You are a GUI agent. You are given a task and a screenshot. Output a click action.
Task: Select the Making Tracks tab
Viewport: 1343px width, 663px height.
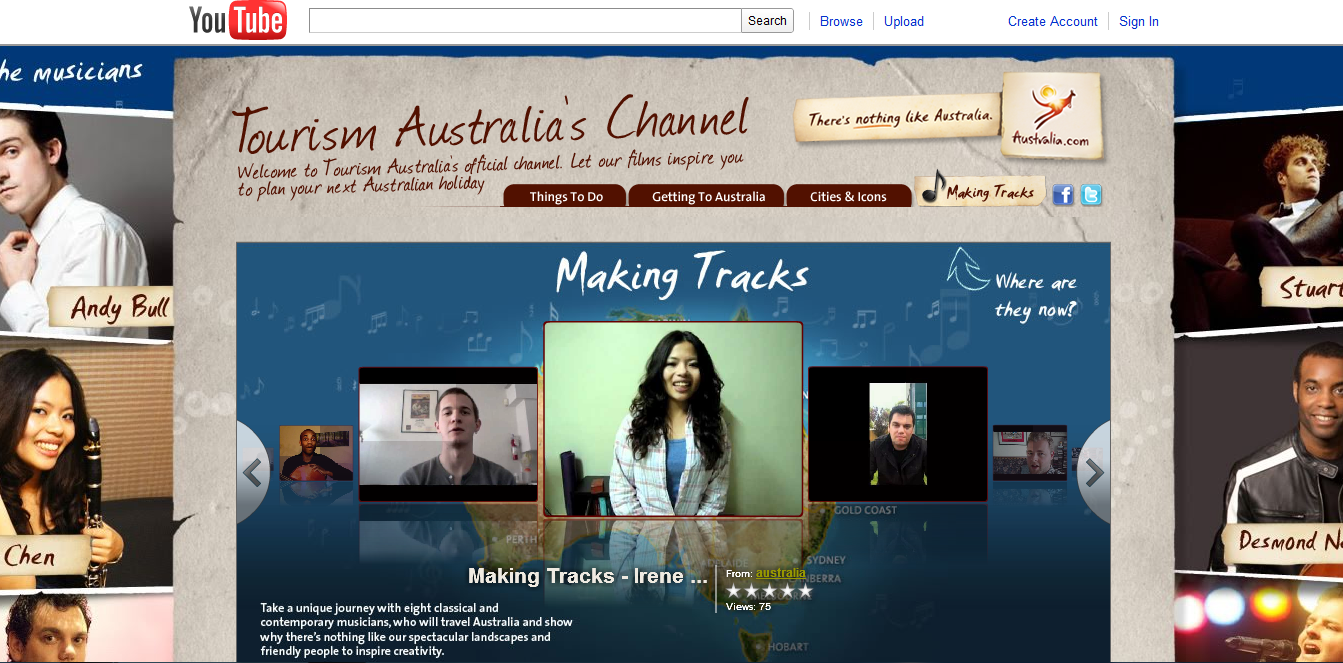(x=980, y=190)
